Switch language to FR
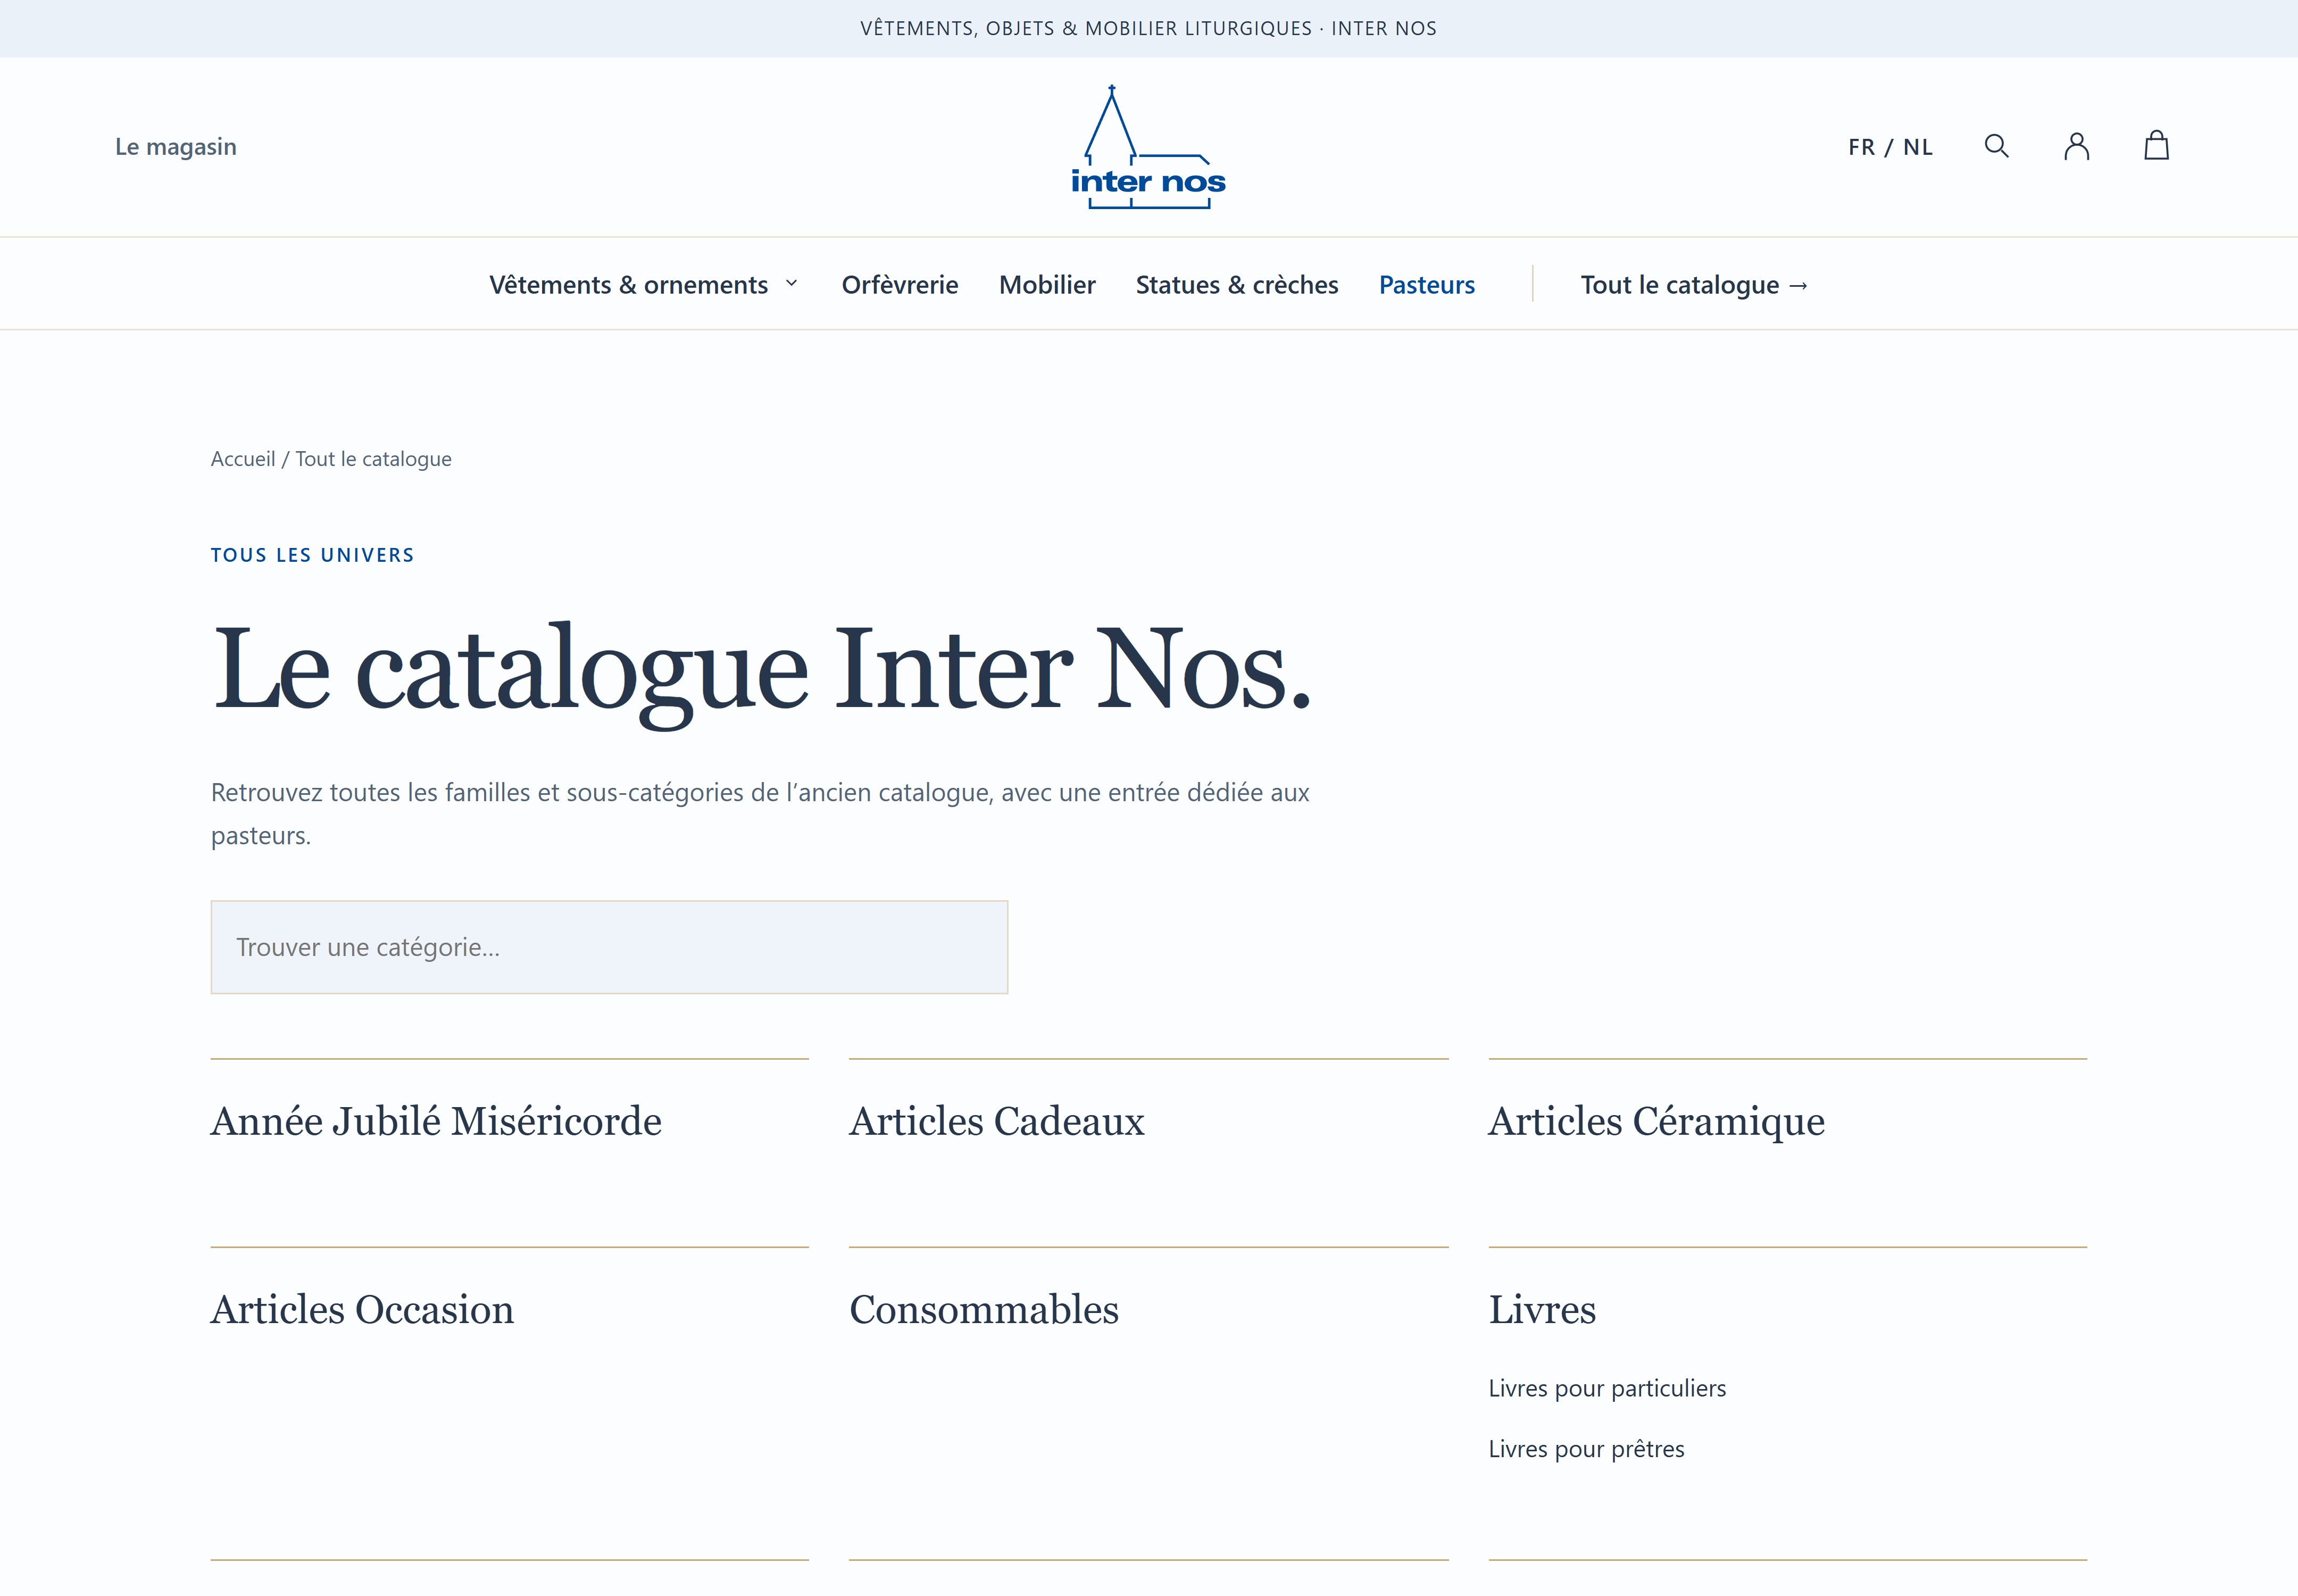The width and height of the screenshot is (2298, 1596). click(x=1861, y=147)
